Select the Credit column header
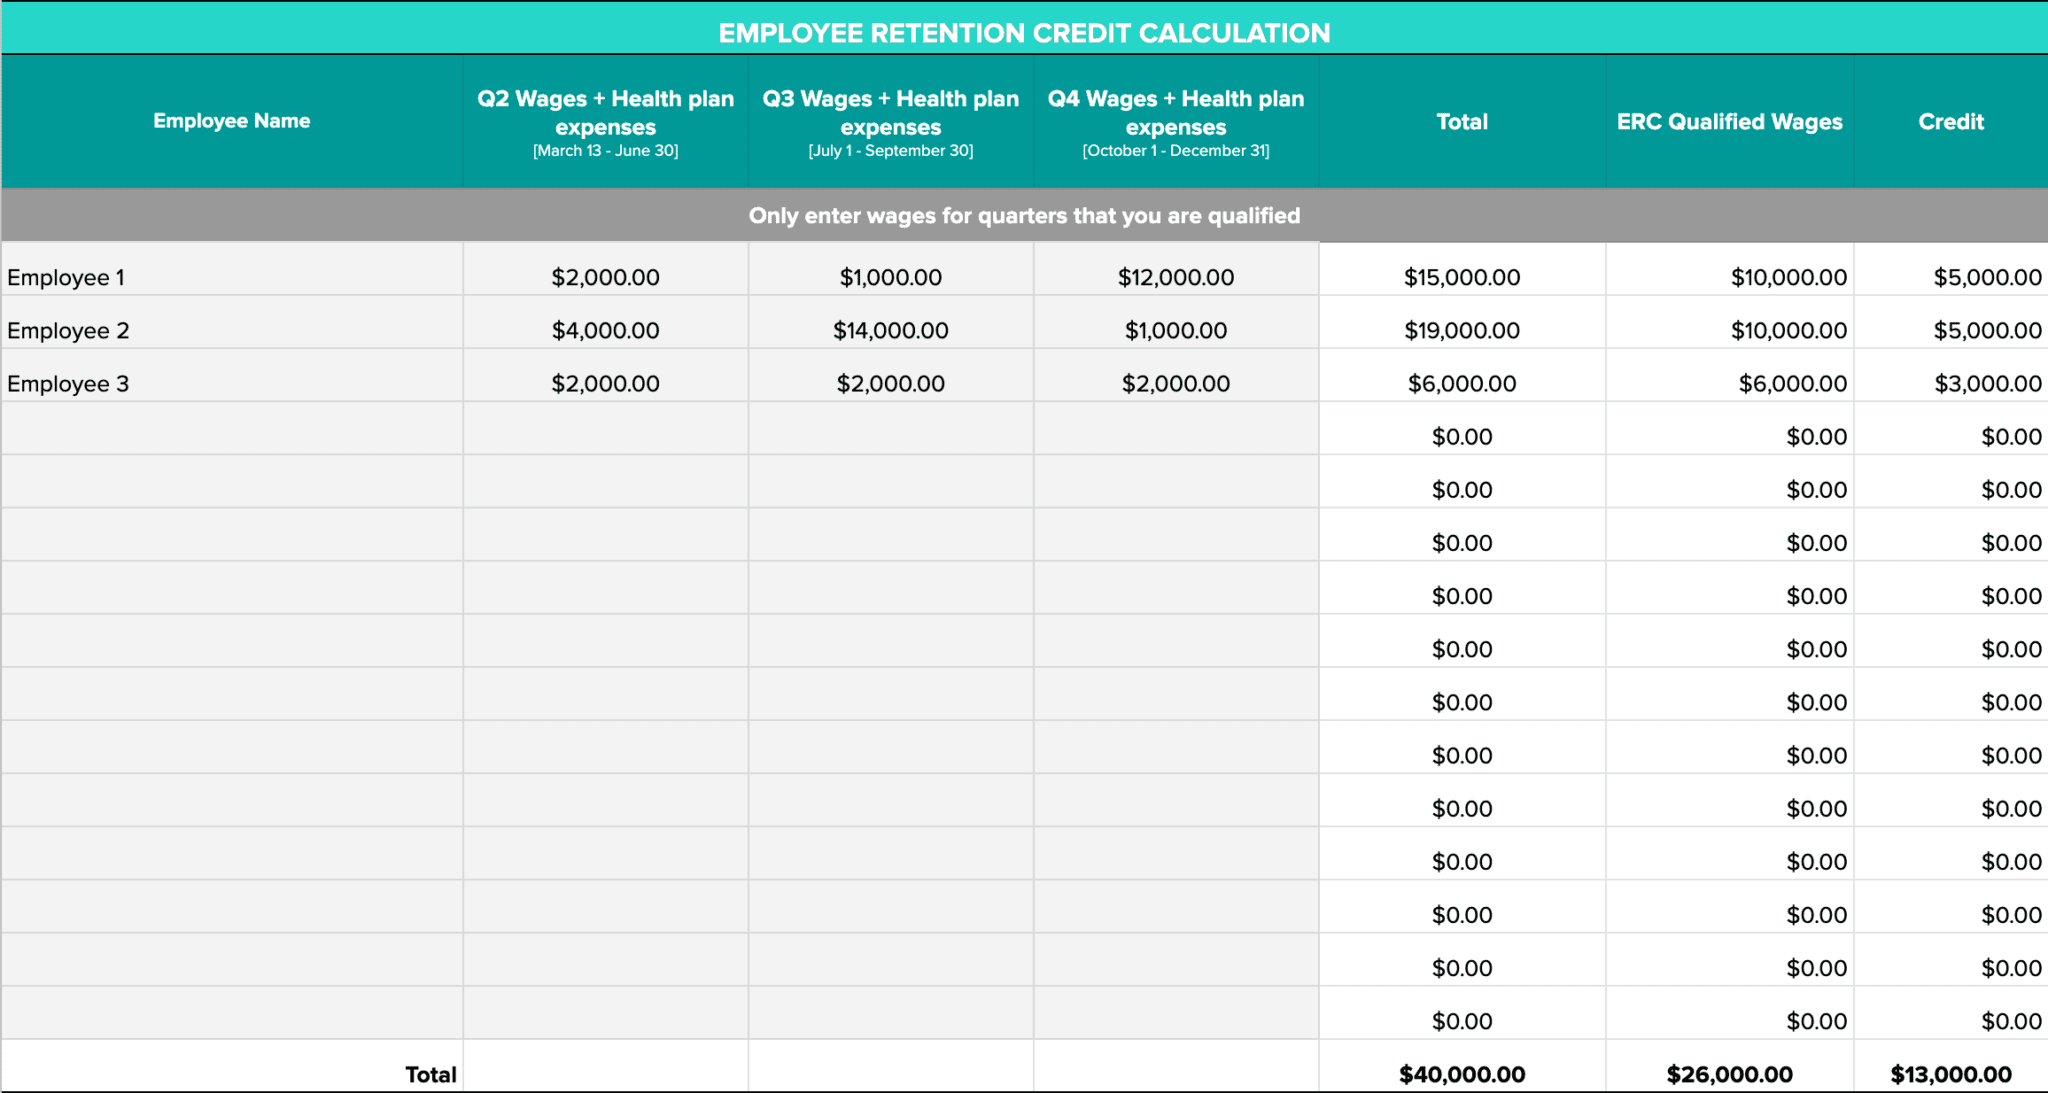The width and height of the screenshot is (2048, 1093). click(x=1950, y=121)
